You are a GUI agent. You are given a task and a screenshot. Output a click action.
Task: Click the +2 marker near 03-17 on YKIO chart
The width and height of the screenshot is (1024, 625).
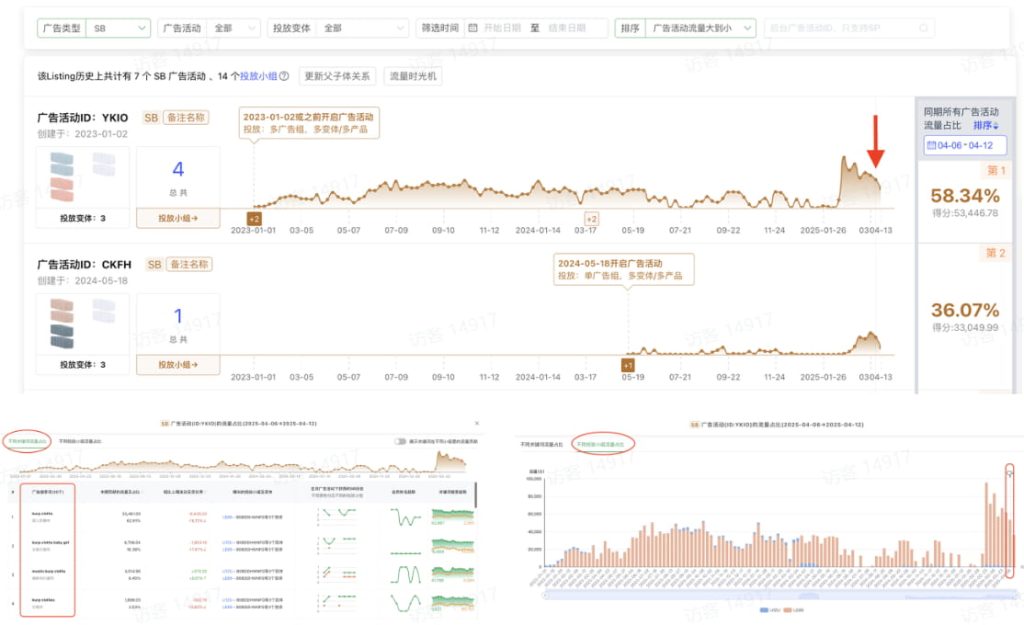591,219
